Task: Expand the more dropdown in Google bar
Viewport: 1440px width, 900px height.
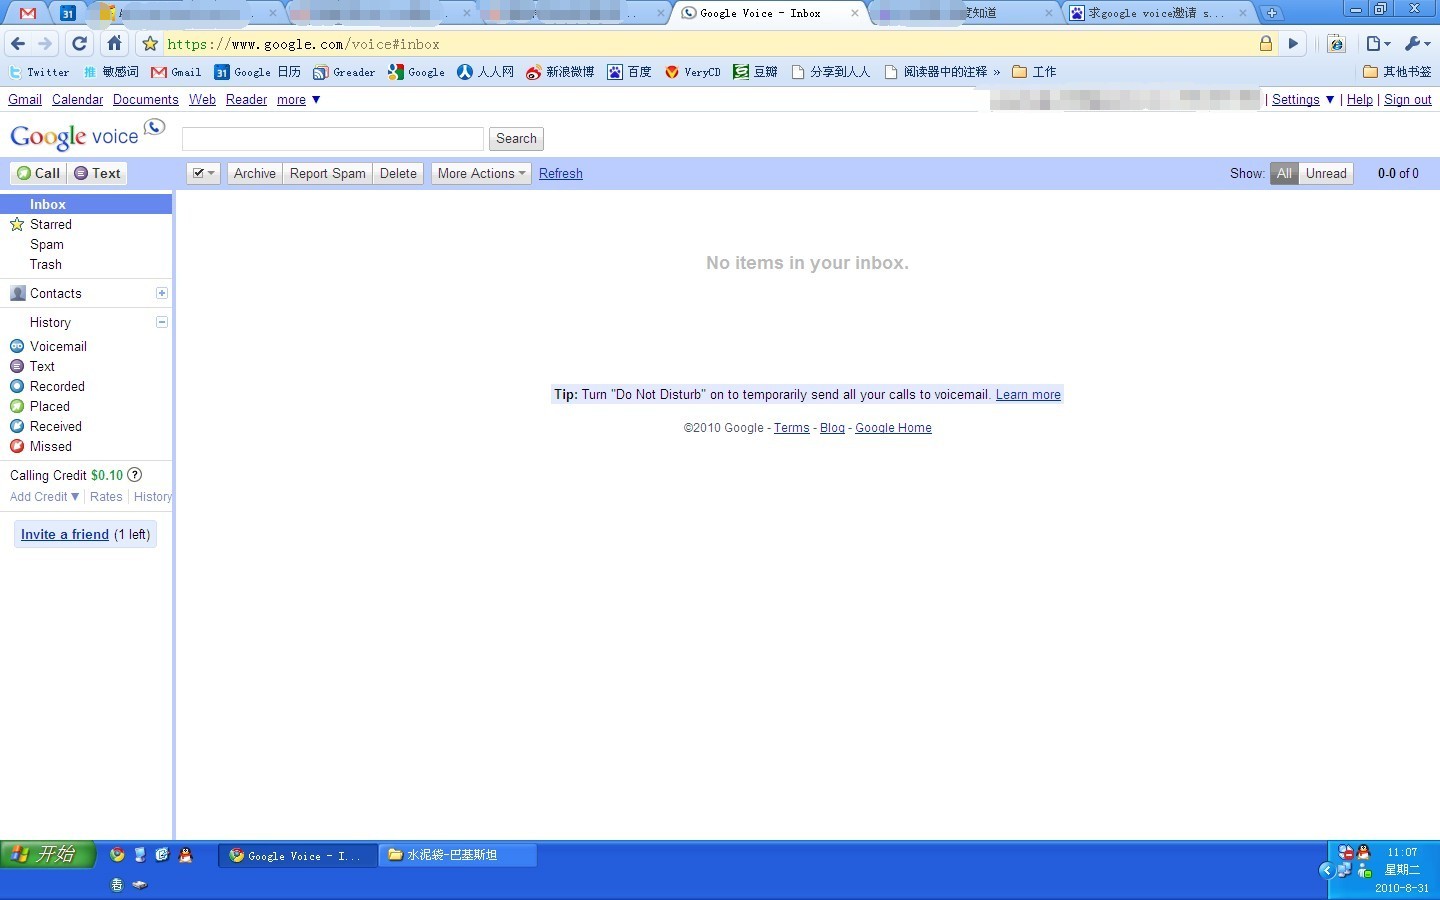Action: (298, 100)
